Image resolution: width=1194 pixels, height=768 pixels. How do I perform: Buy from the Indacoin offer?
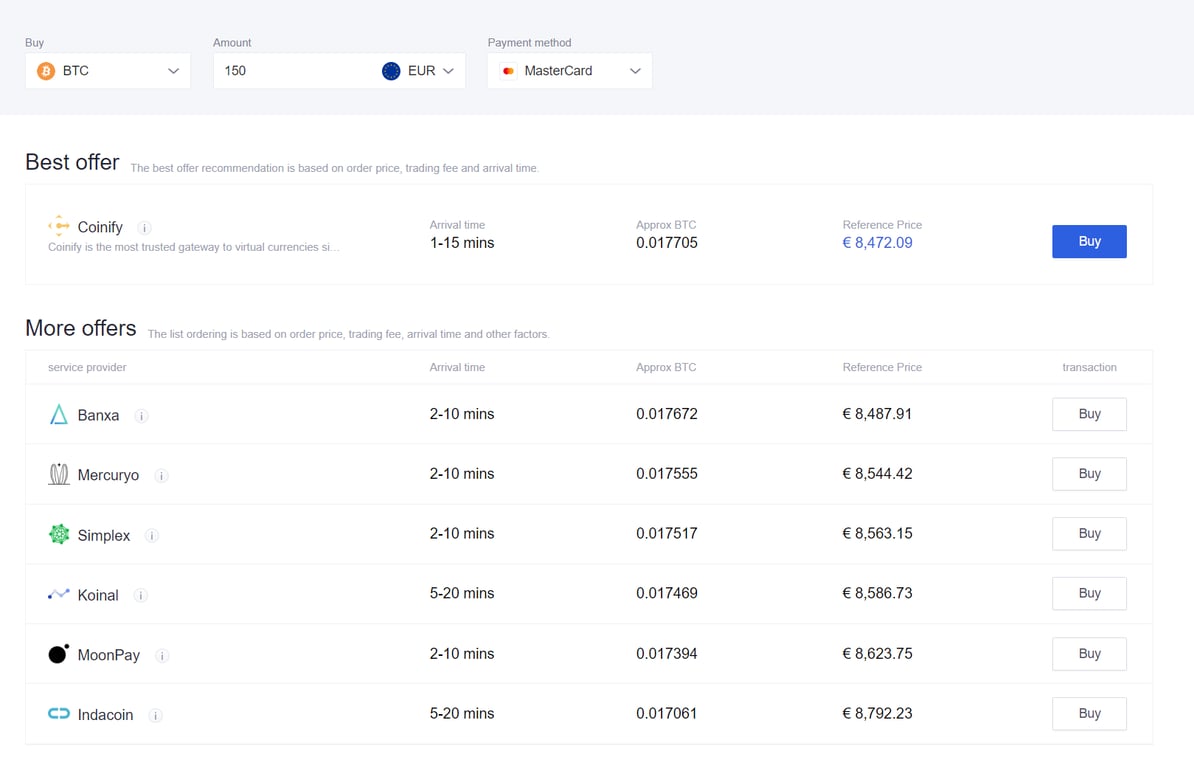[1089, 714]
